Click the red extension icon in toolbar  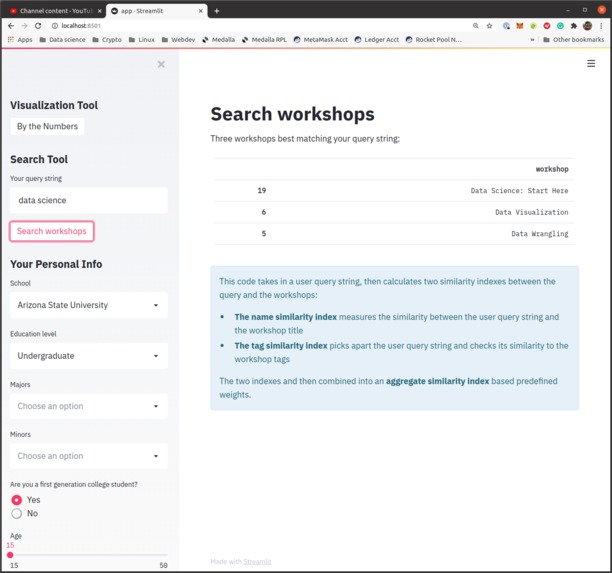pos(547,26)
